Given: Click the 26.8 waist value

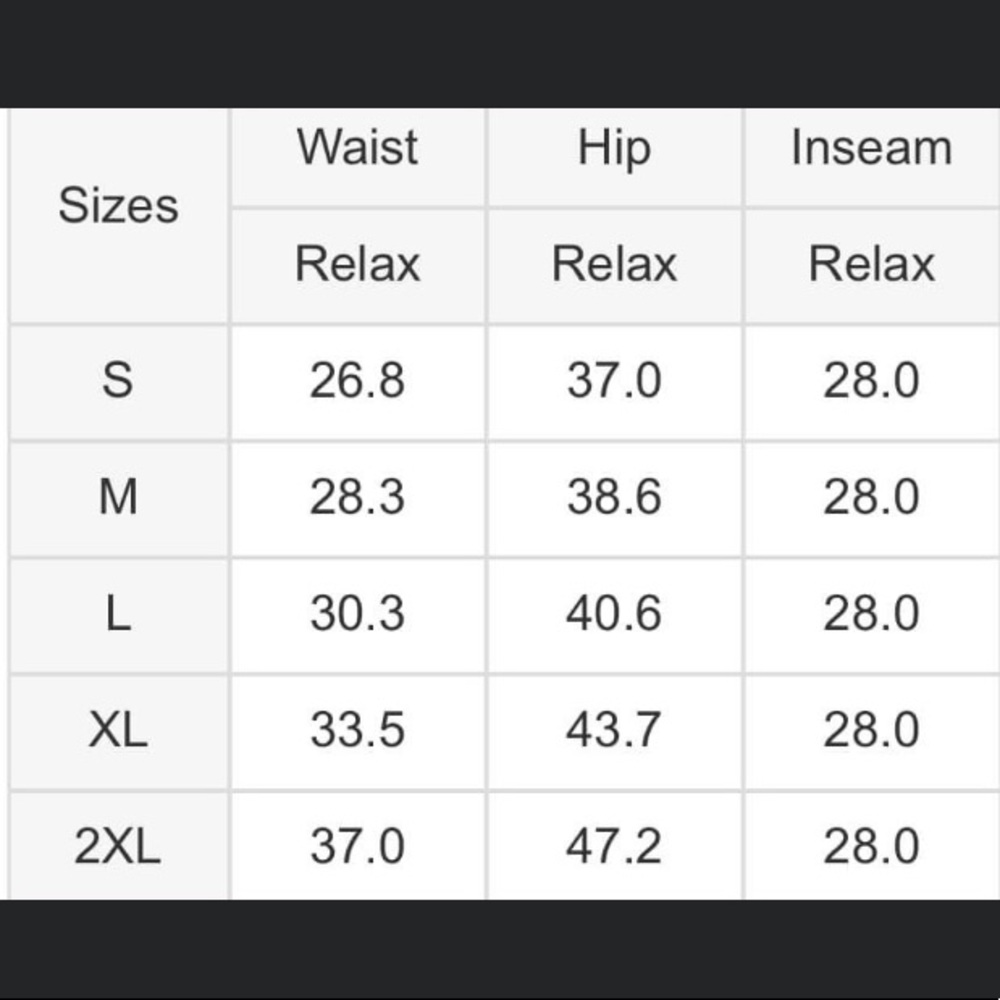Looking at the screenshot, I should tap(357, 381).
